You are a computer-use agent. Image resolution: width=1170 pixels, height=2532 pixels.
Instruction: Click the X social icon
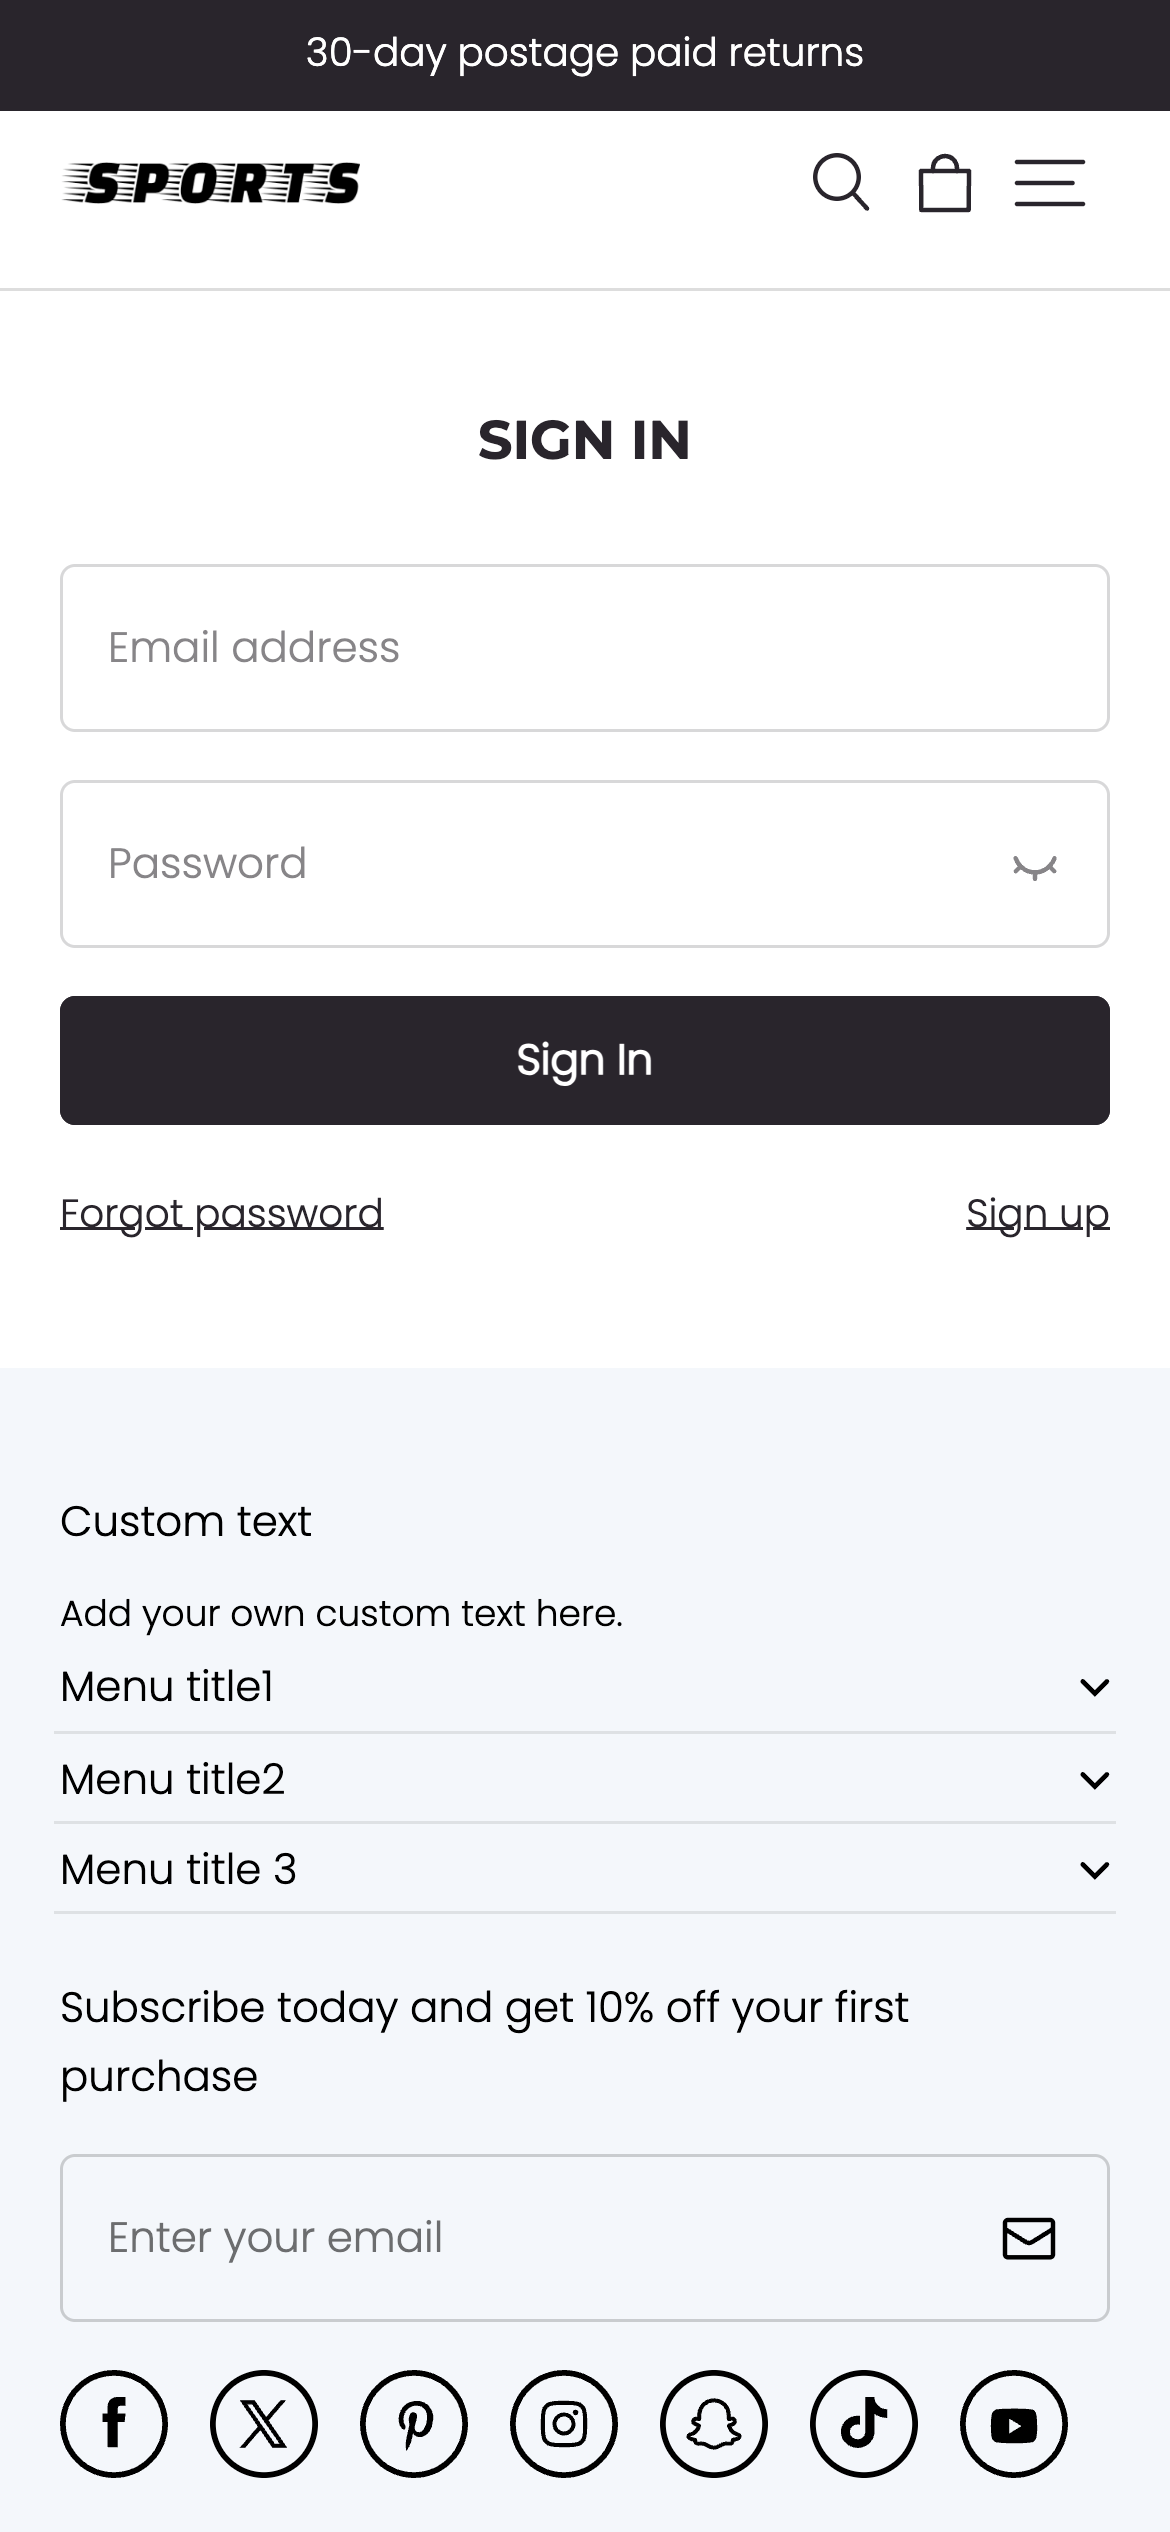264,2424
